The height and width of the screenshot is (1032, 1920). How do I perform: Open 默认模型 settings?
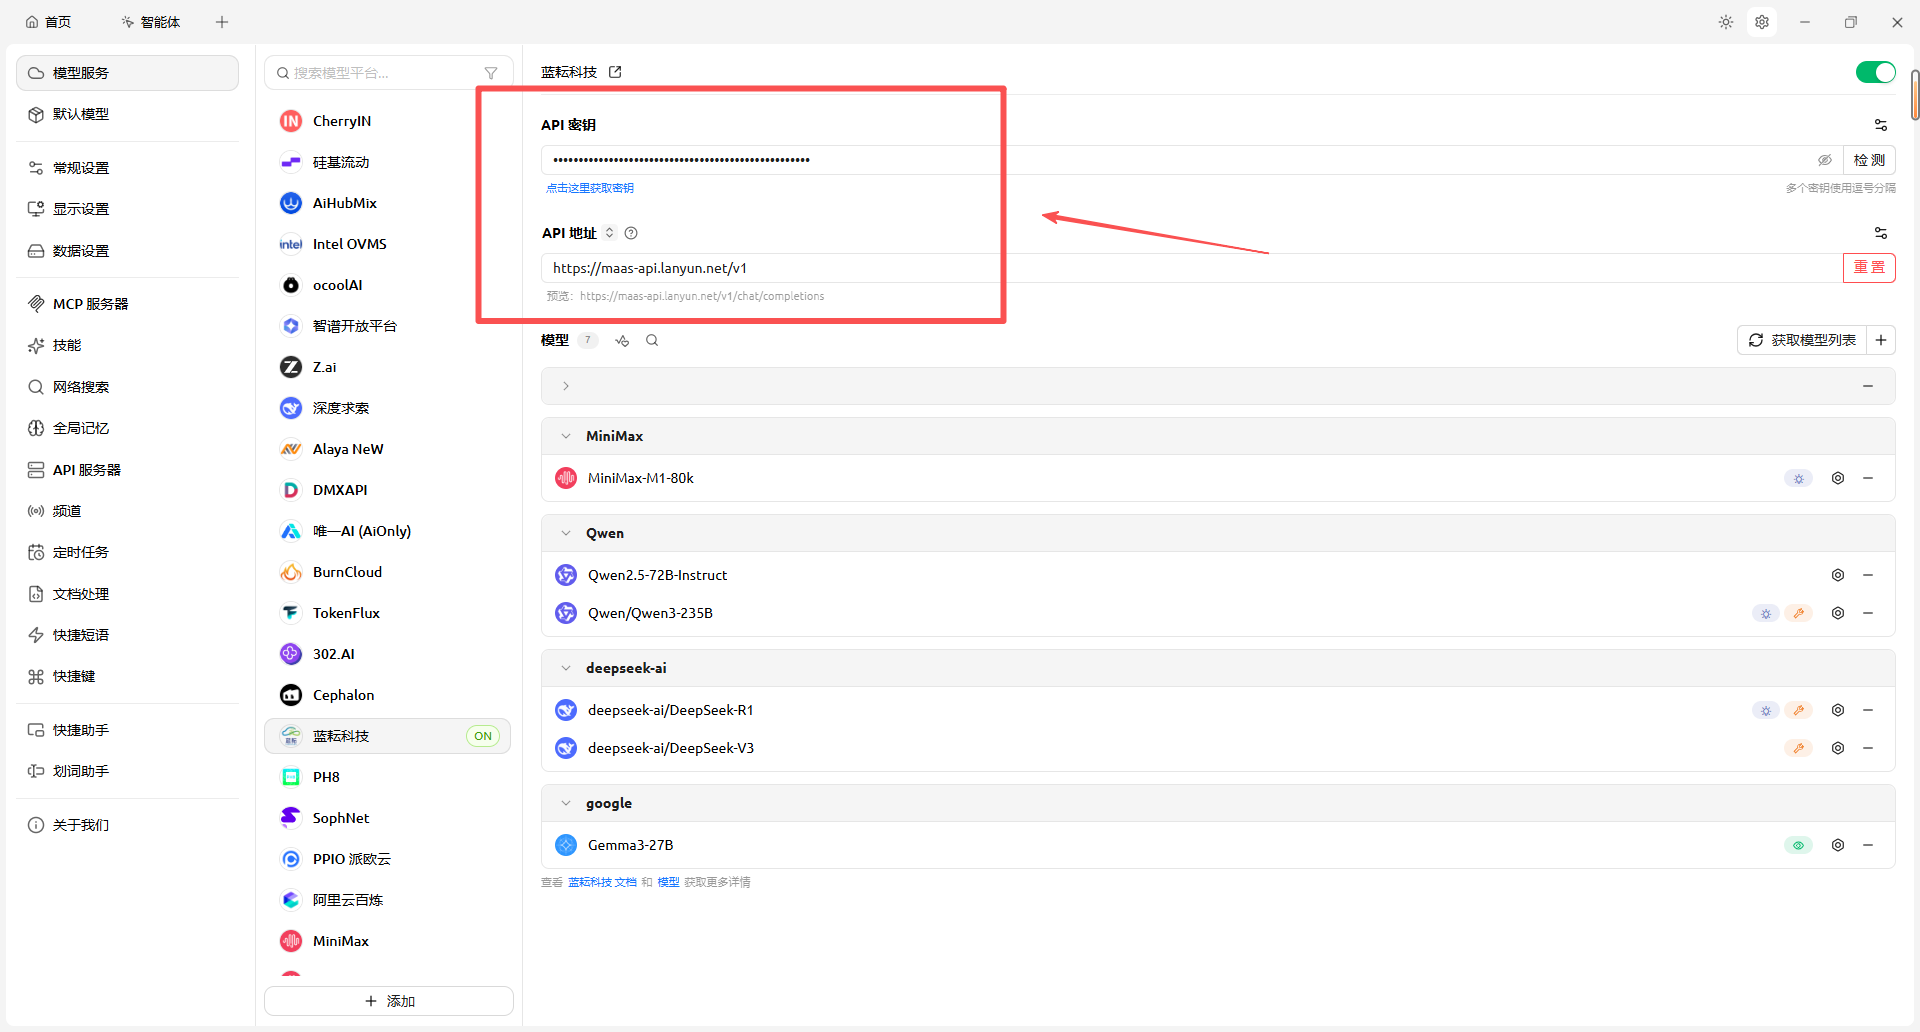(x=128, y=114)
